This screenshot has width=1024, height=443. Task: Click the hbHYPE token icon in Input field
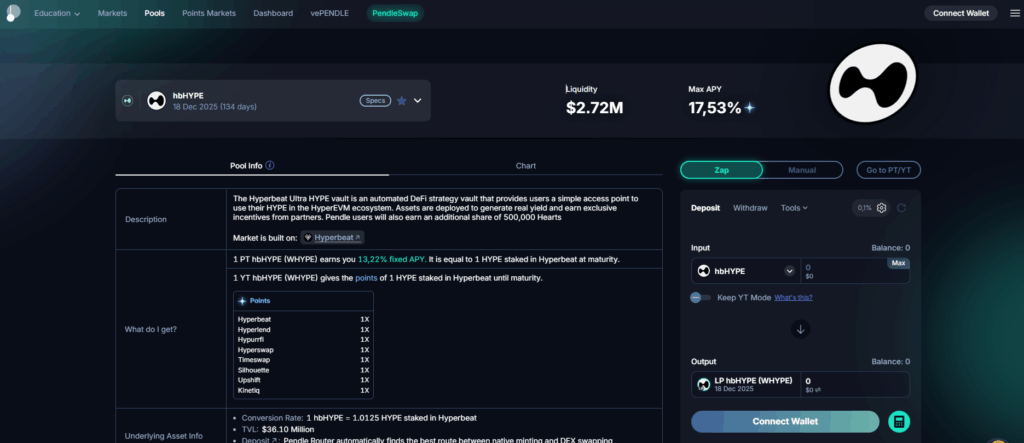704,271
